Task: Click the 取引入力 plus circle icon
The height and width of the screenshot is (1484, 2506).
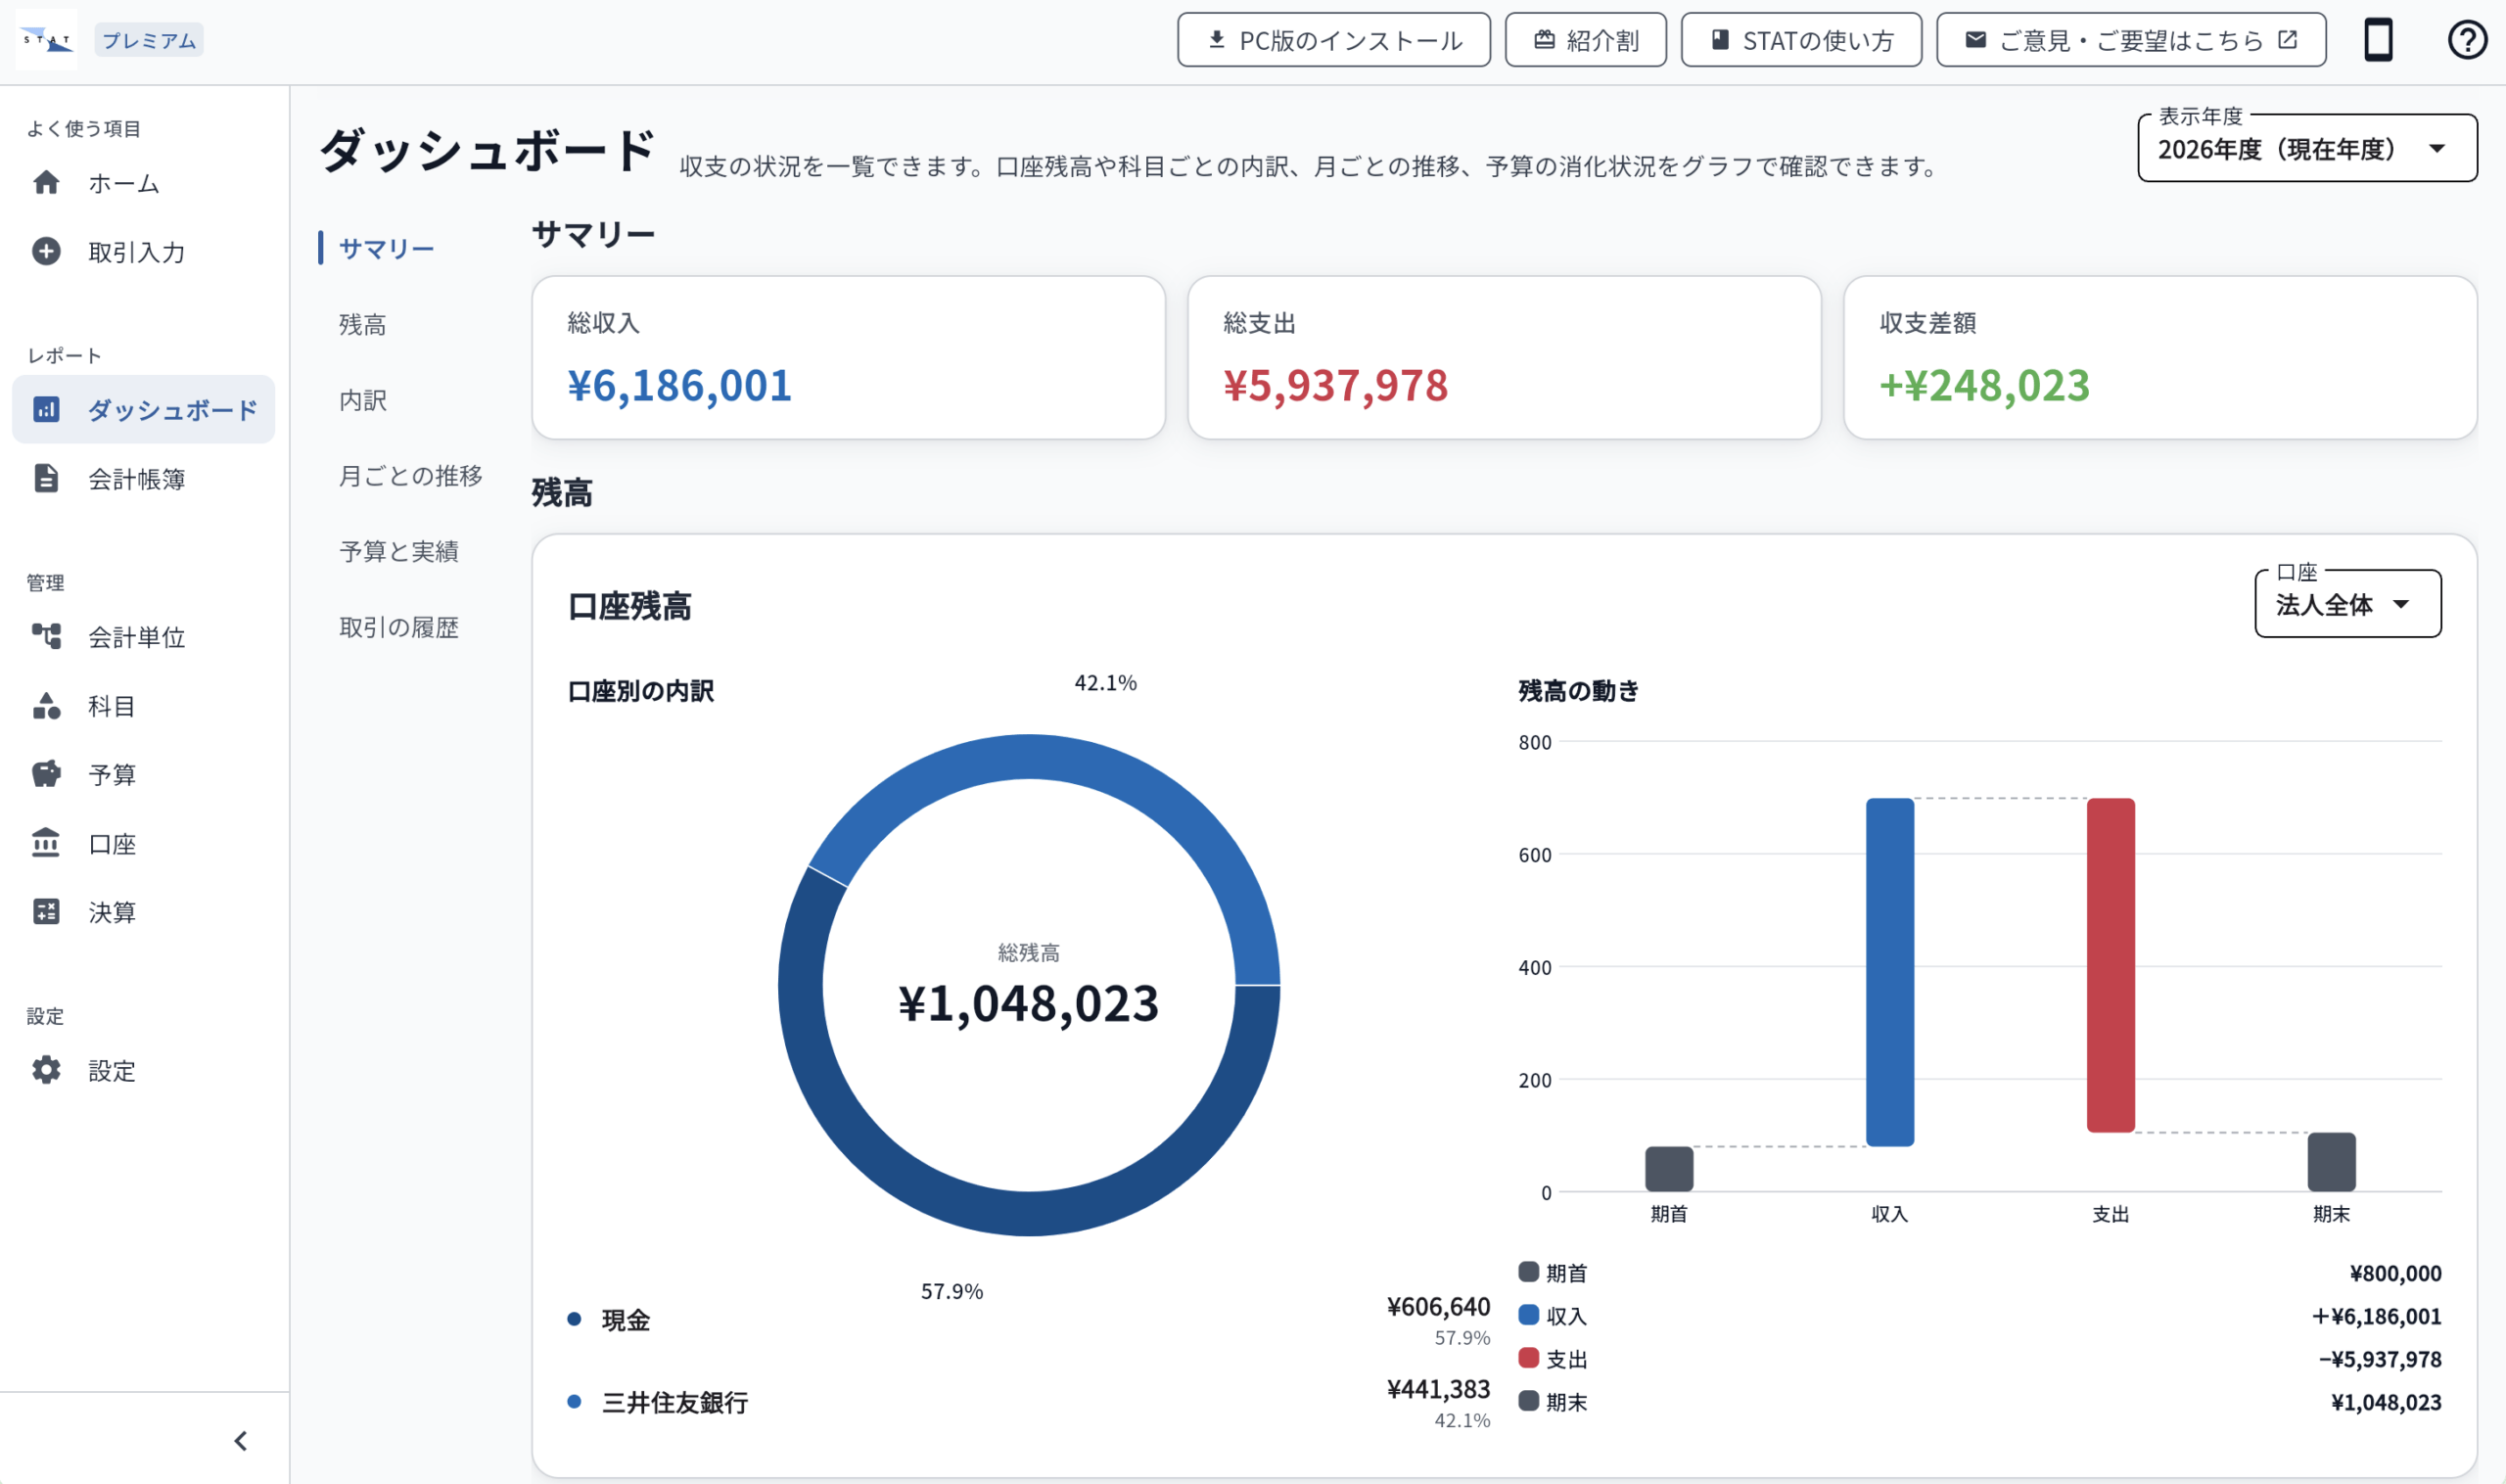Action: point(46,251)
